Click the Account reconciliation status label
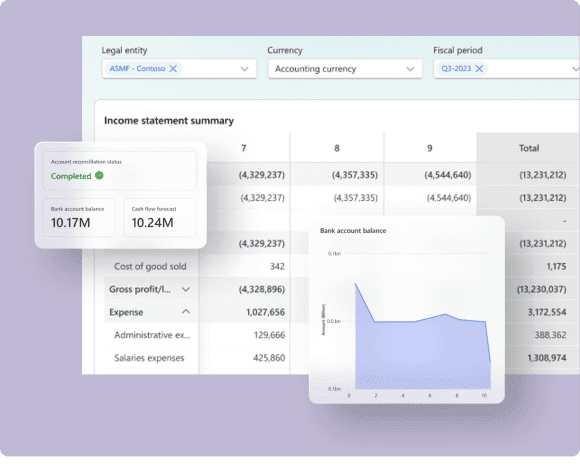This screenshot has width=580, height=464. point(86,162)
